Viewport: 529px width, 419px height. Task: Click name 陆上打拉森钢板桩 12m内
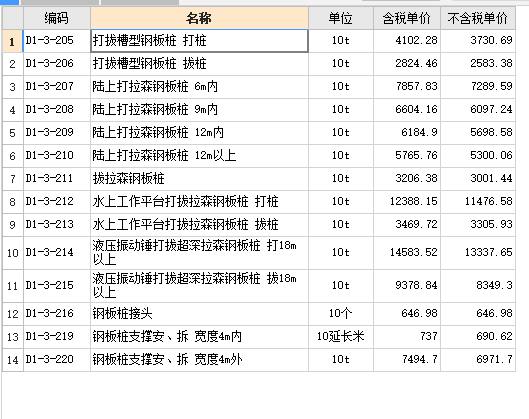tap(199, 133)
